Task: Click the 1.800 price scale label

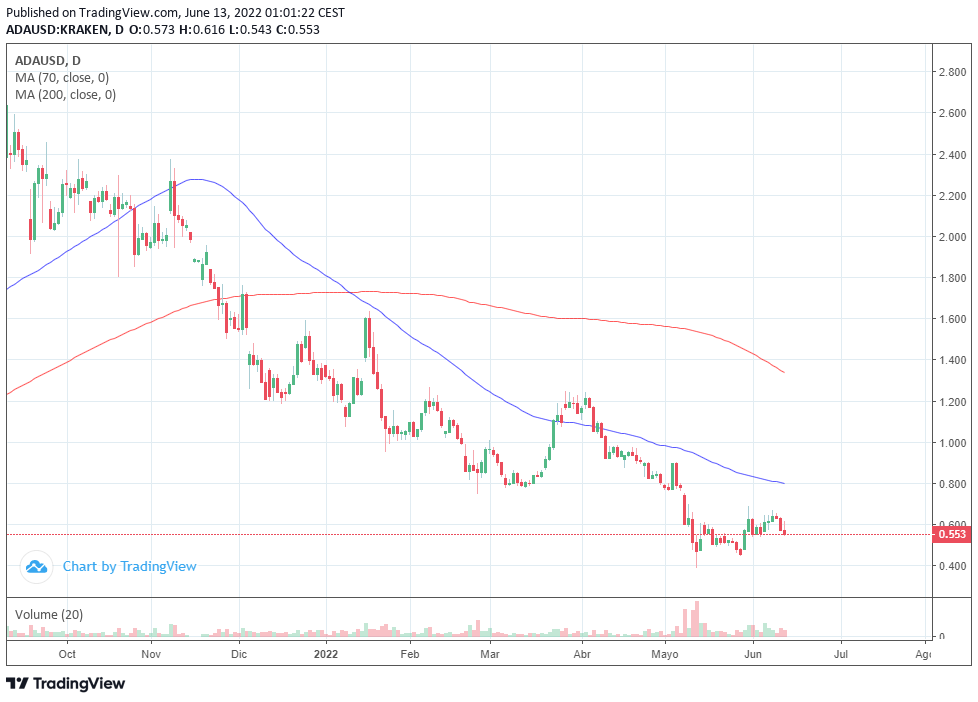Action: click(x=952, y=278)
